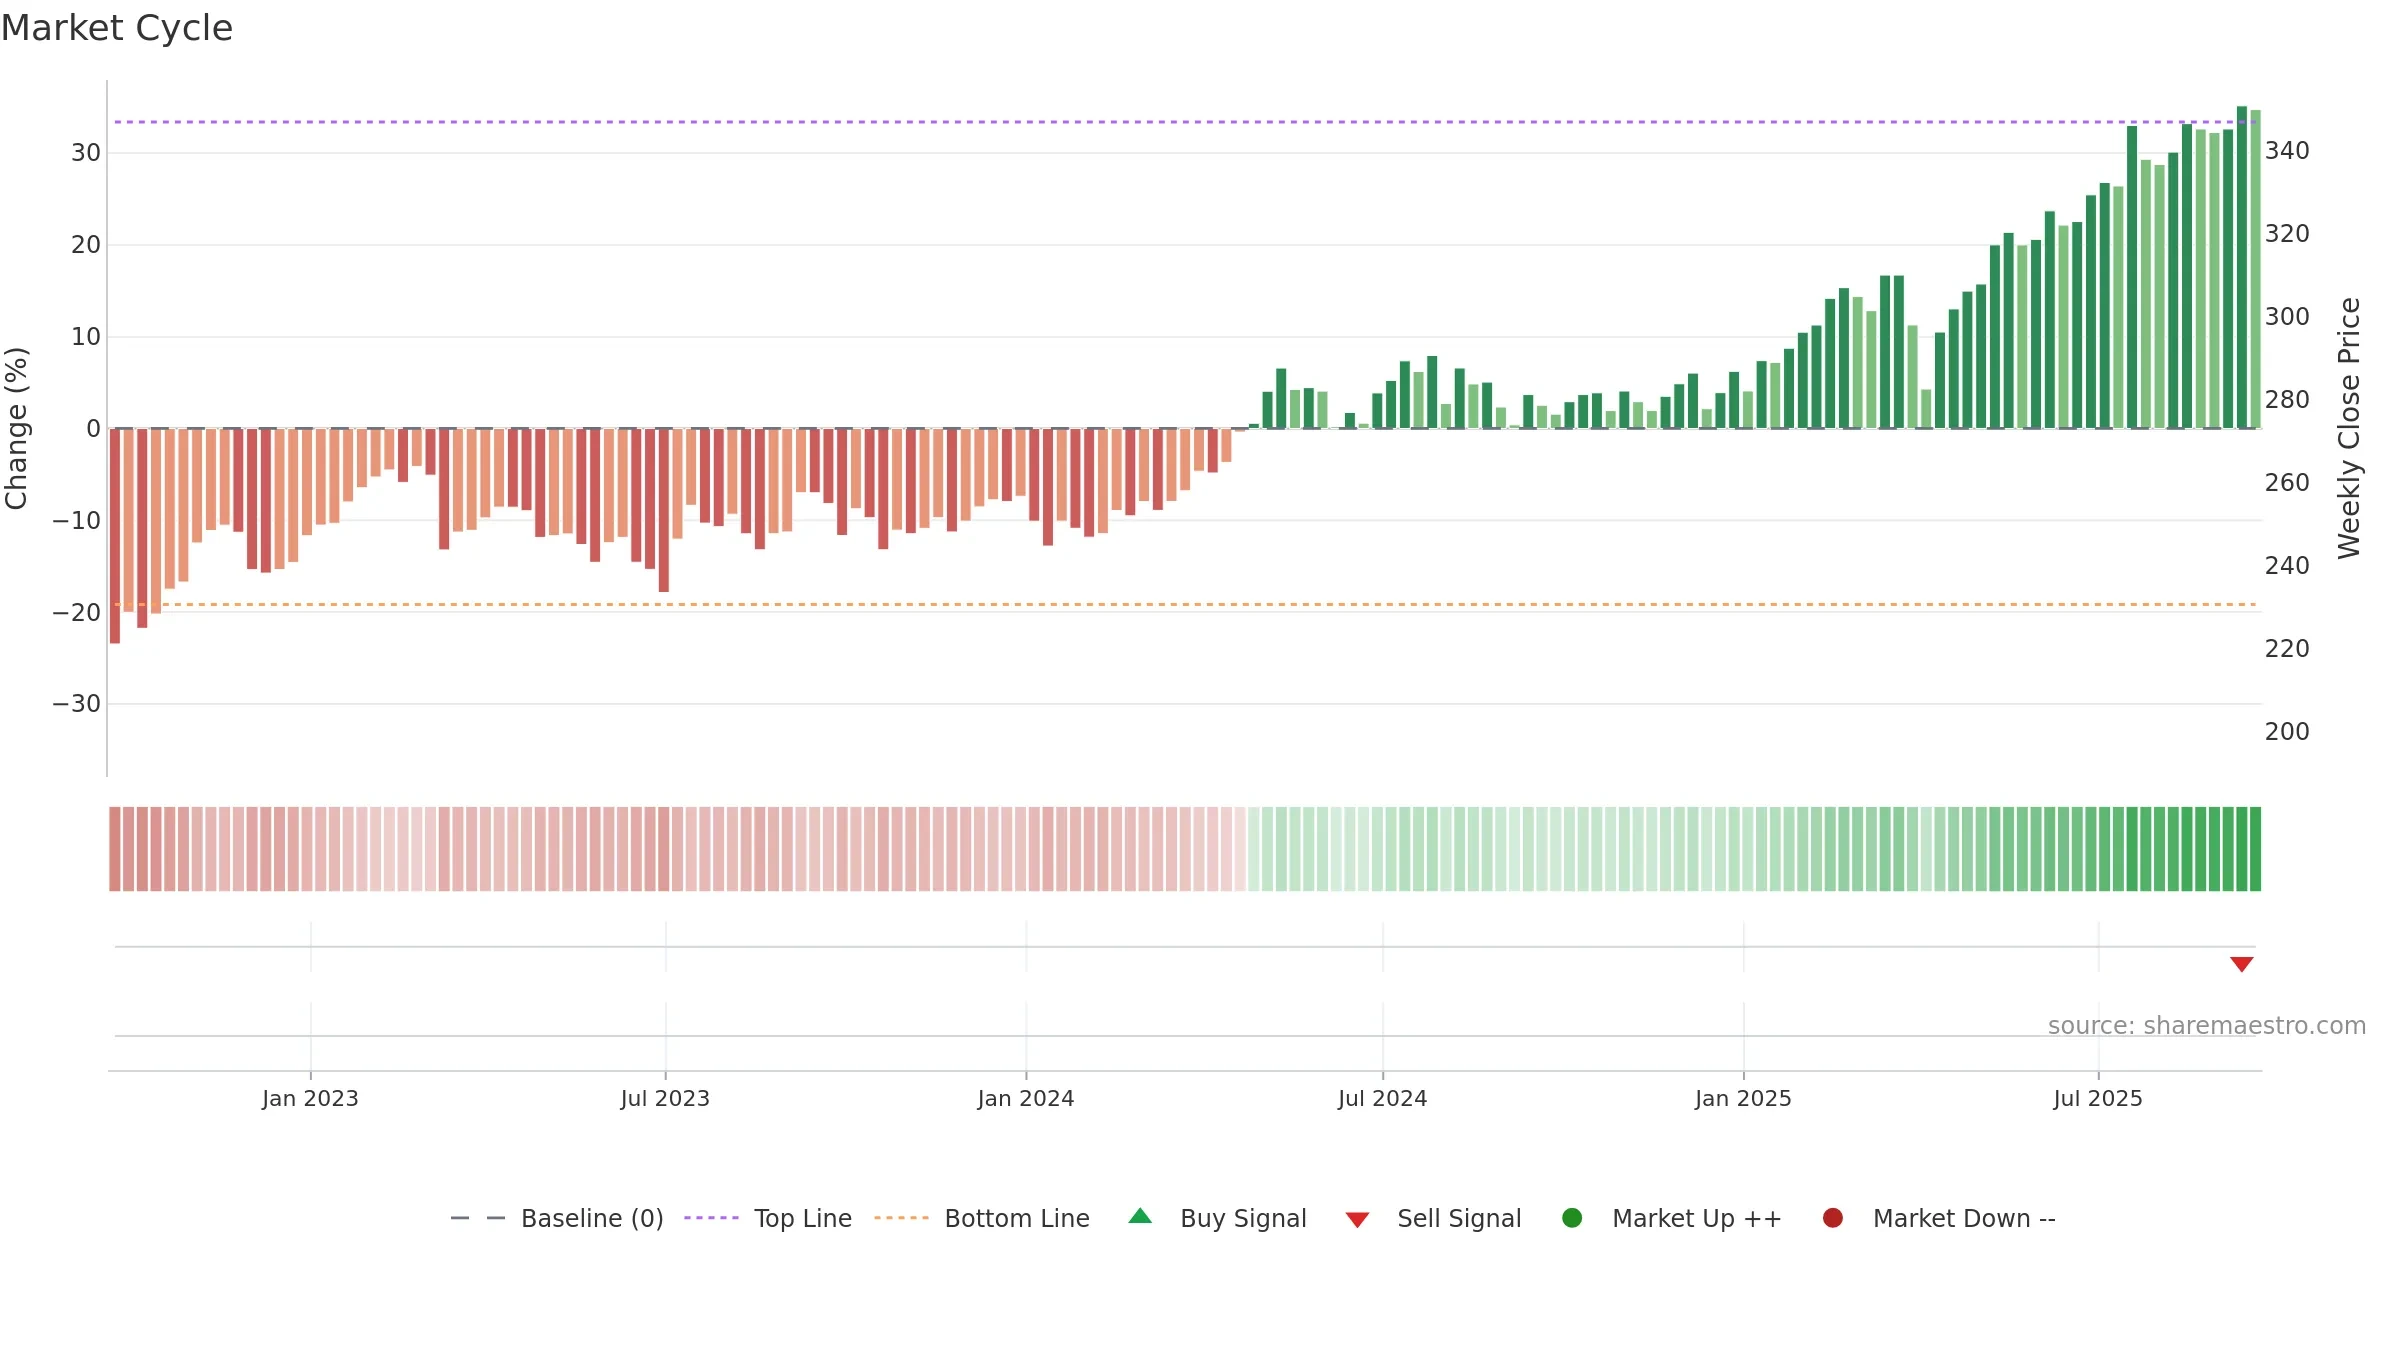
Task: Toggle the Market Down -- legend entry
Action: (1939, 1218)
